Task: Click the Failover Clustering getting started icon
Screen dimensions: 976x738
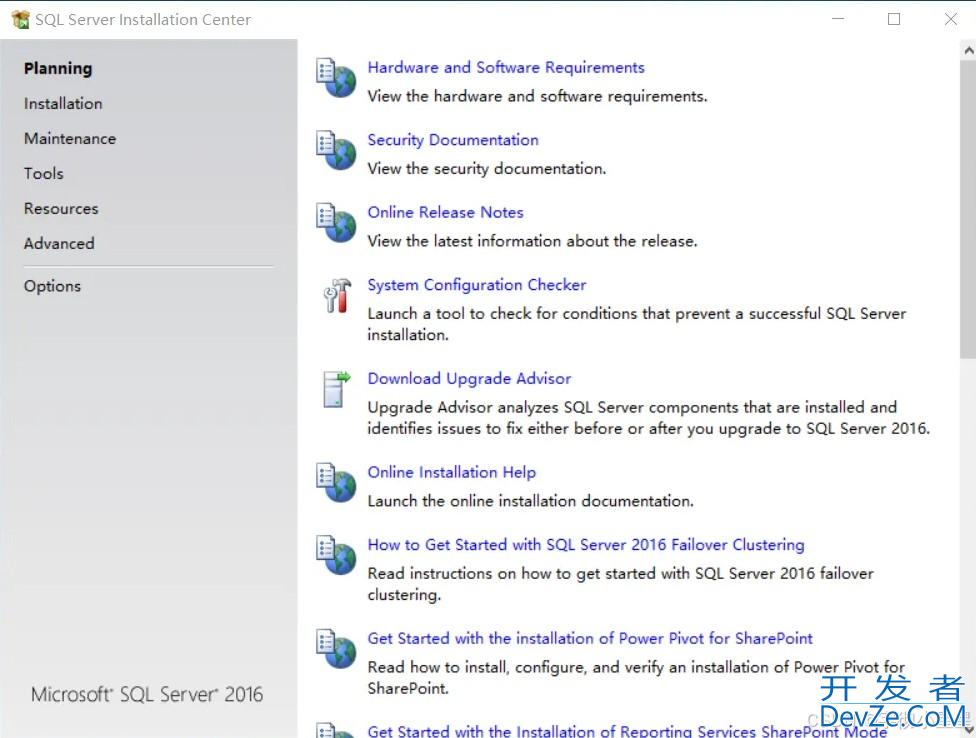Action: tap(336, 554)
